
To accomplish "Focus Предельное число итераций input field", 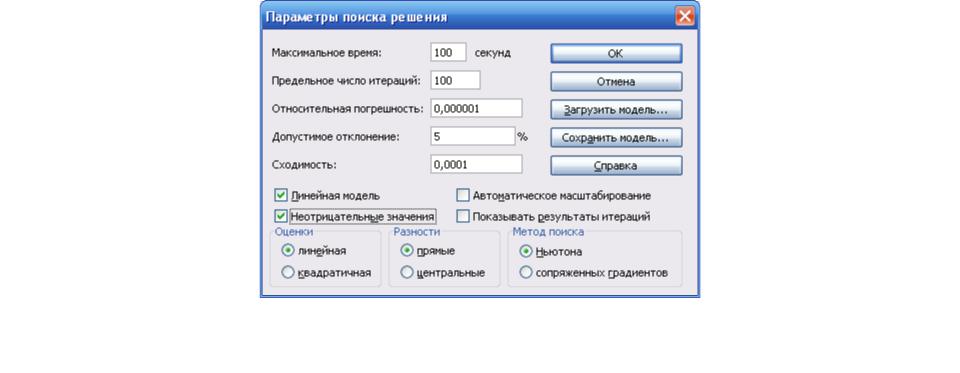I will 456,80.
